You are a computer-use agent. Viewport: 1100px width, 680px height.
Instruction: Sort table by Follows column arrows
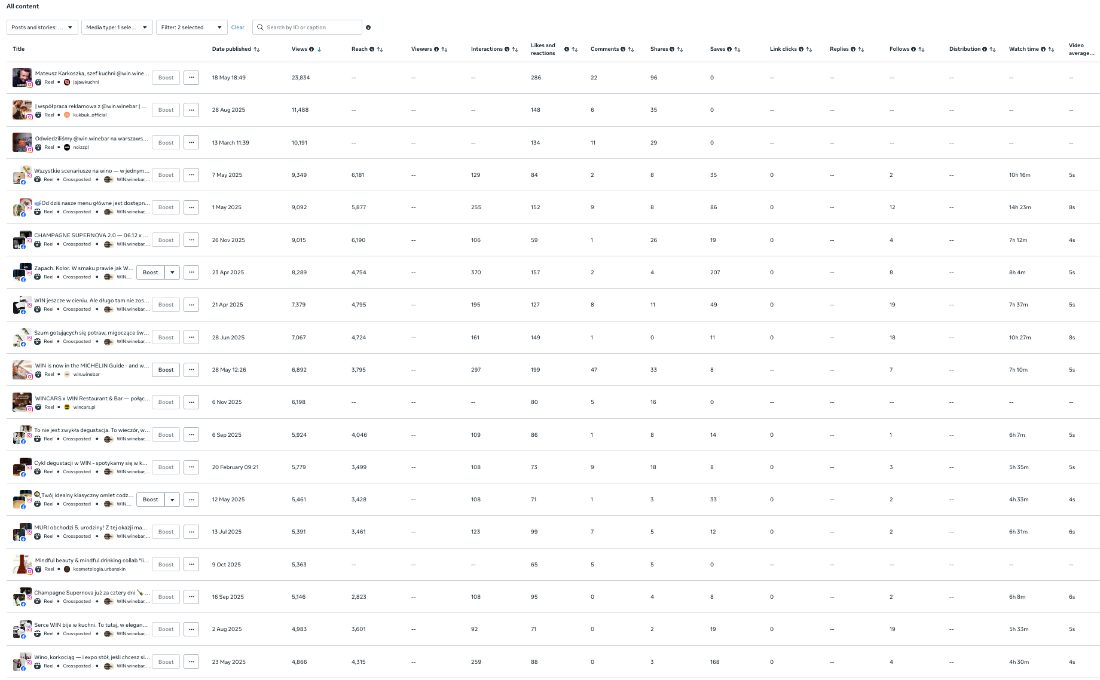tap(921, 49)
